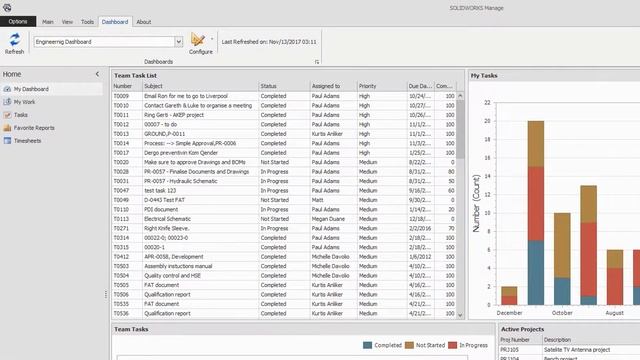Switch to the Main ribbon tab
Screen dimensions: 640x360
point(48,22)
